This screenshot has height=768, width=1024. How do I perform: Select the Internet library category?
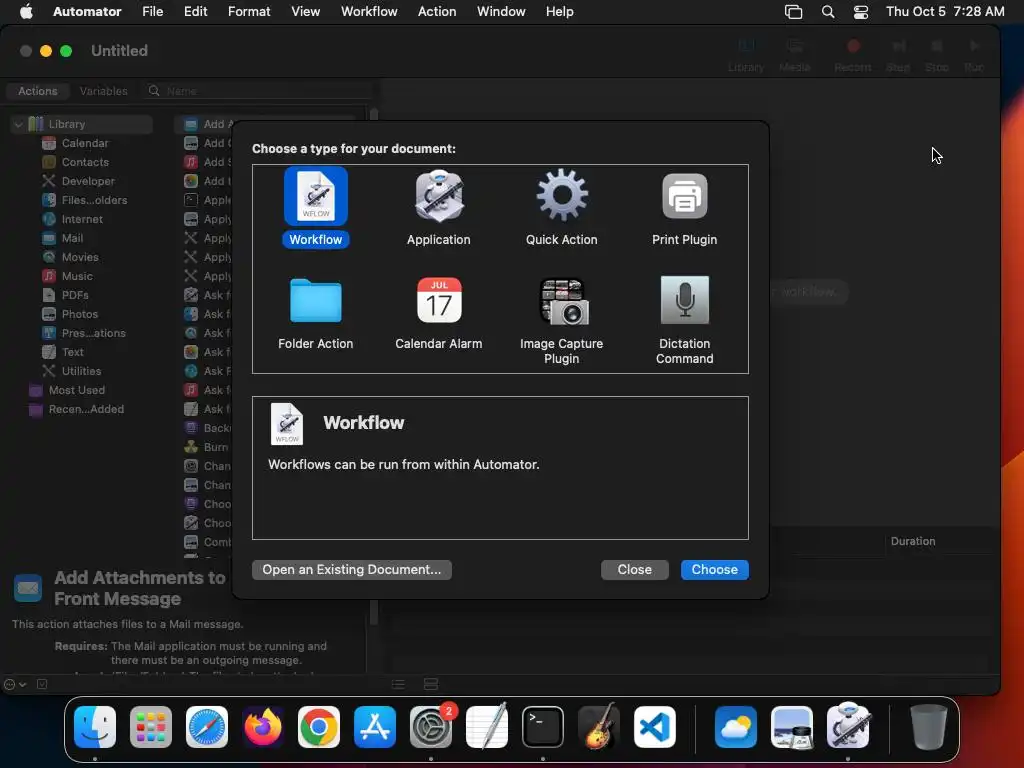(x=82, y=219)
